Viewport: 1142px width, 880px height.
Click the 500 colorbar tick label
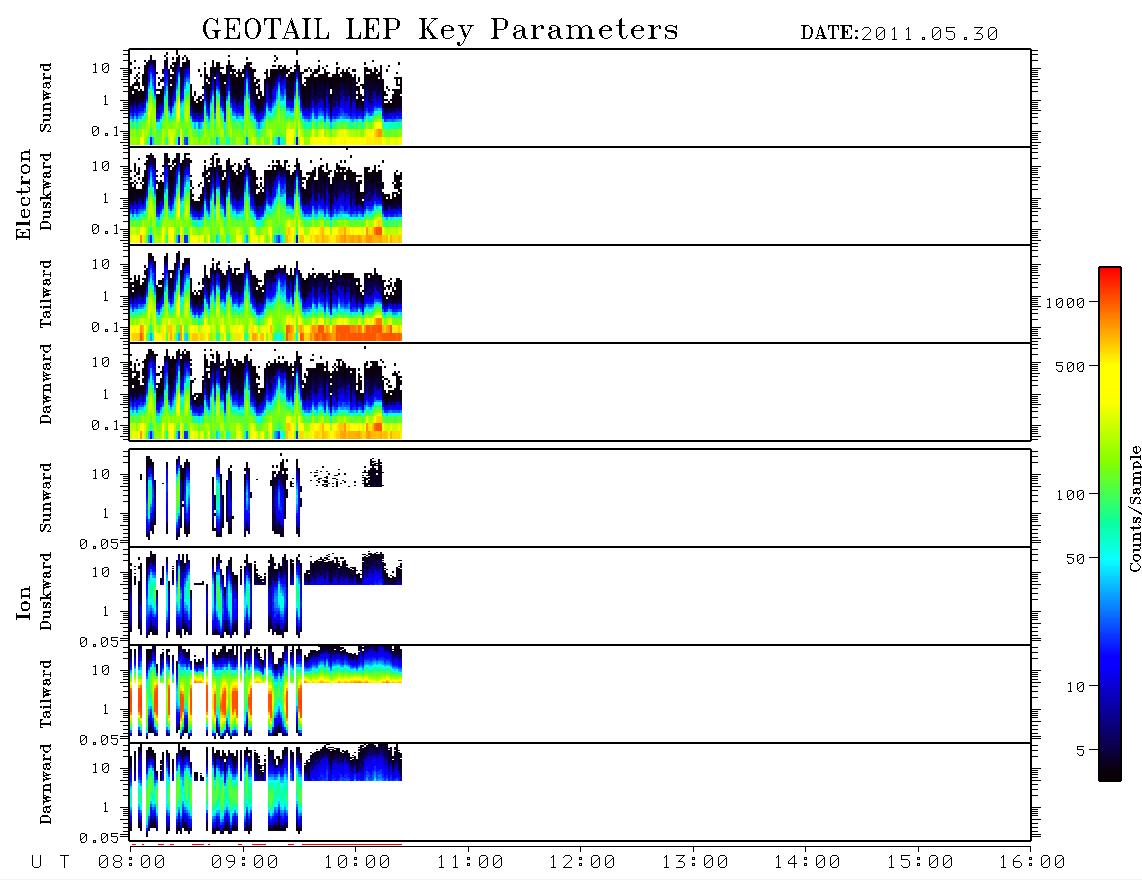coord(1070,367)
